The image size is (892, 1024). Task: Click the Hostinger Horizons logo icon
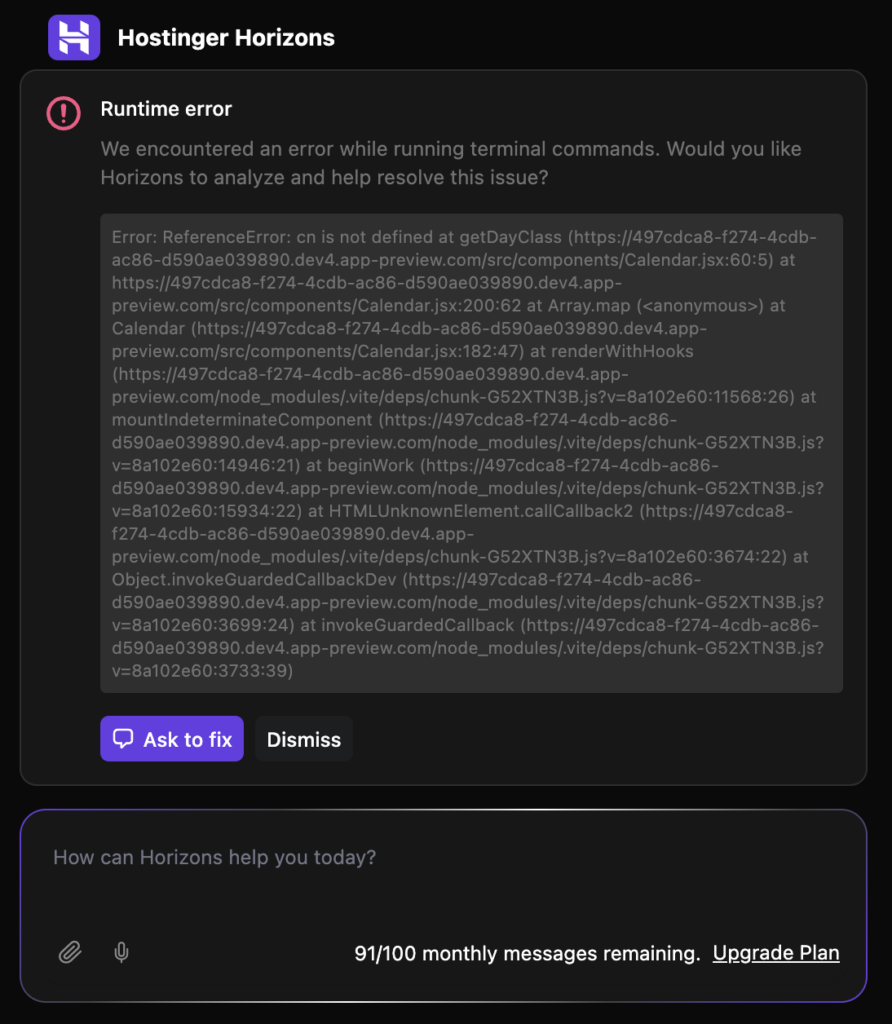74,37
